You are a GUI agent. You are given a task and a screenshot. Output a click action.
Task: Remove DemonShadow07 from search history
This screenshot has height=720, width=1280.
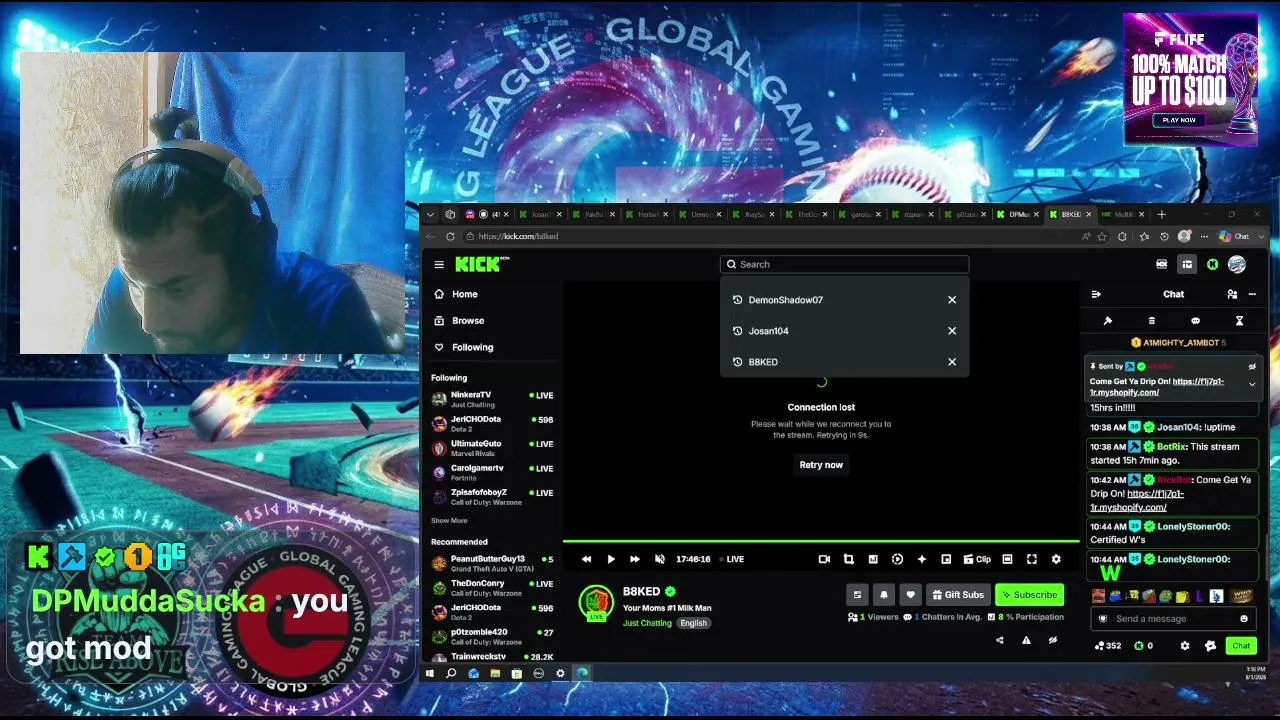tap(952, 300)
